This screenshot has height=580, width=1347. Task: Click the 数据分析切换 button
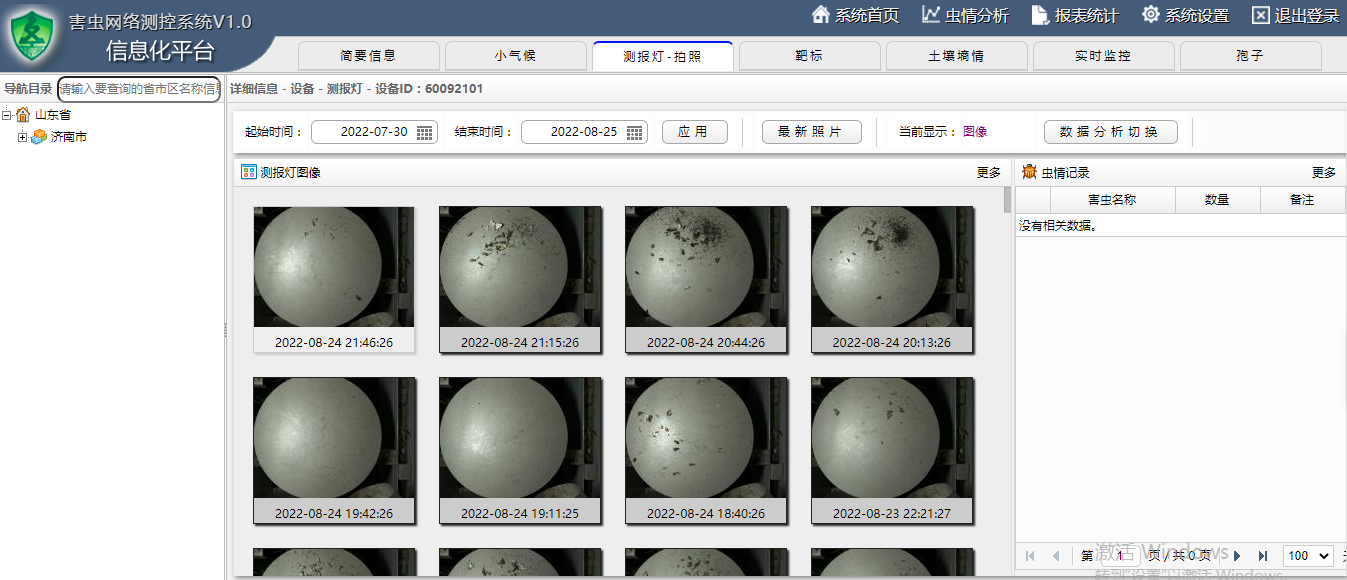[x=1110, y=132]
